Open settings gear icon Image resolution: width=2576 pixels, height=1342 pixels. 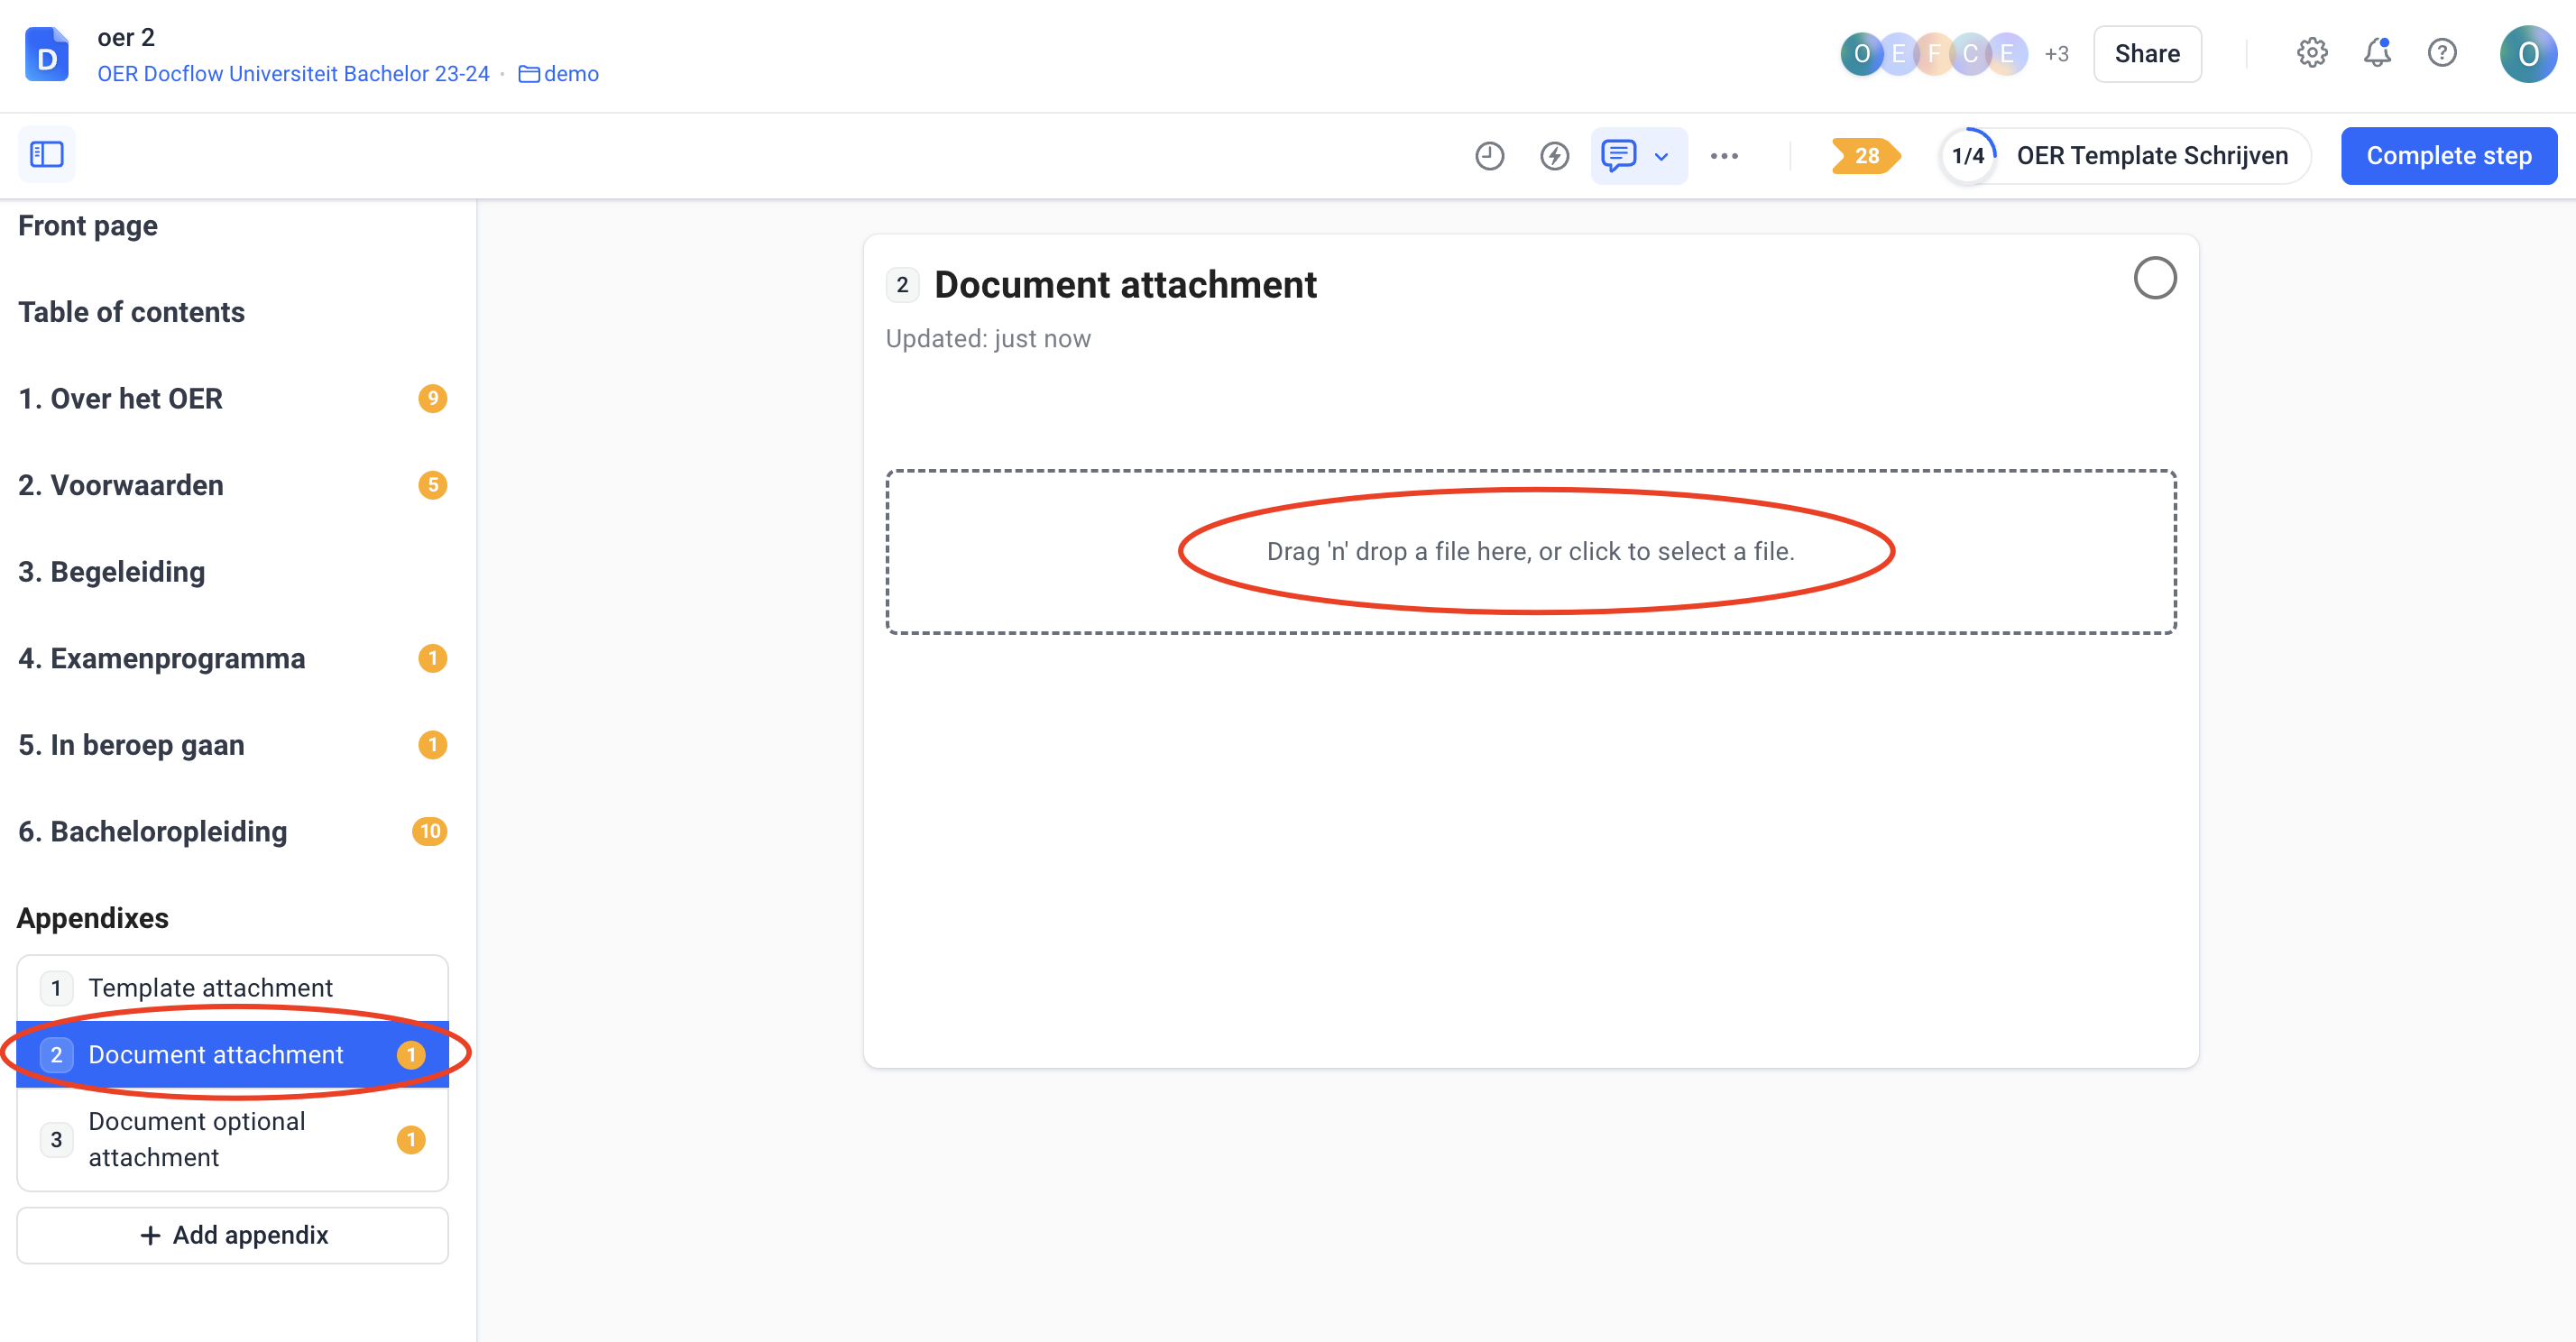(2311, 53)
